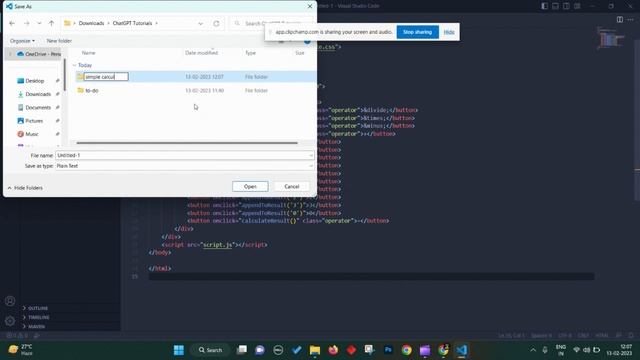This screenshot has width=640, height=360.
Task: Refresh the ChatGPT Tutorials folder view
Action: [216, 23]
